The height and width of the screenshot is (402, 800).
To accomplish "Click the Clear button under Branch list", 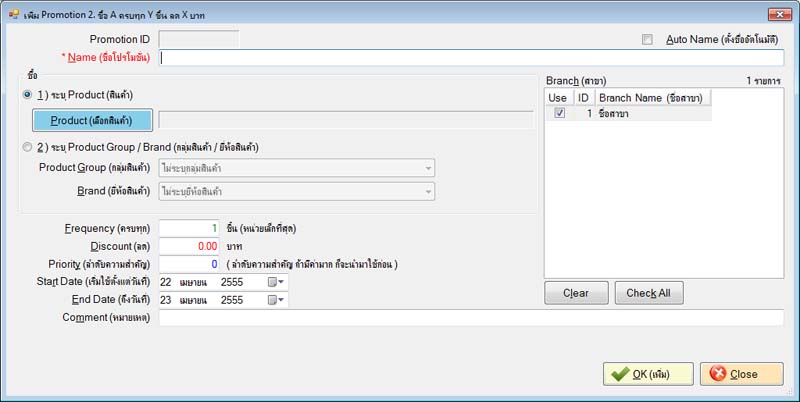I will pyautogui.click(x=576, y=293).
